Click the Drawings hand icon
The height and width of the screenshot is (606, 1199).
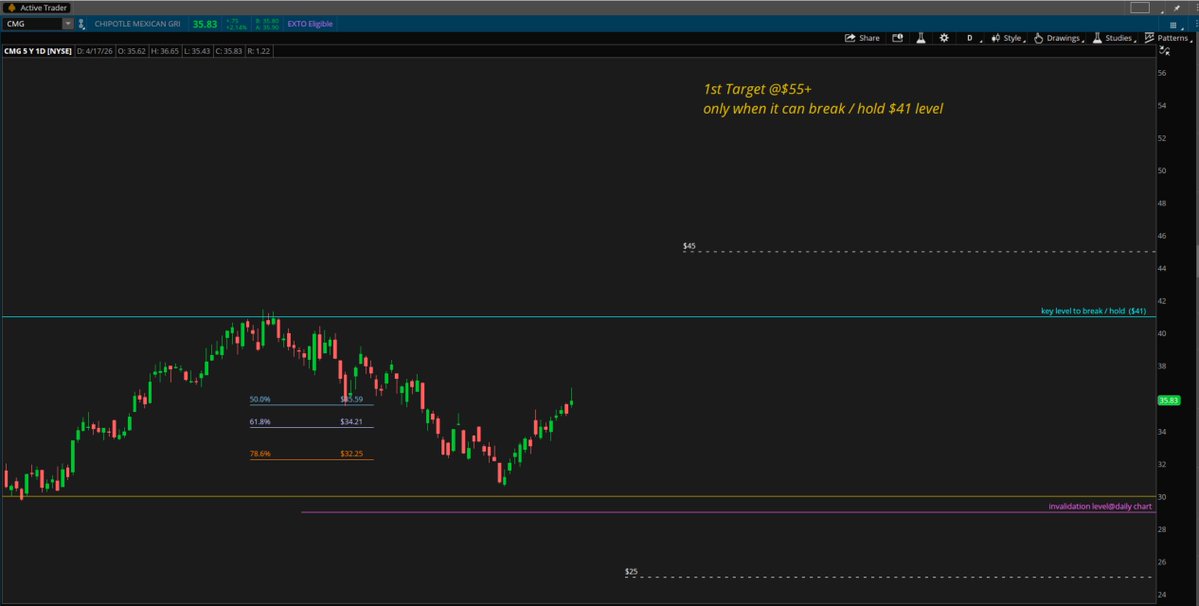coord(1039,37)
